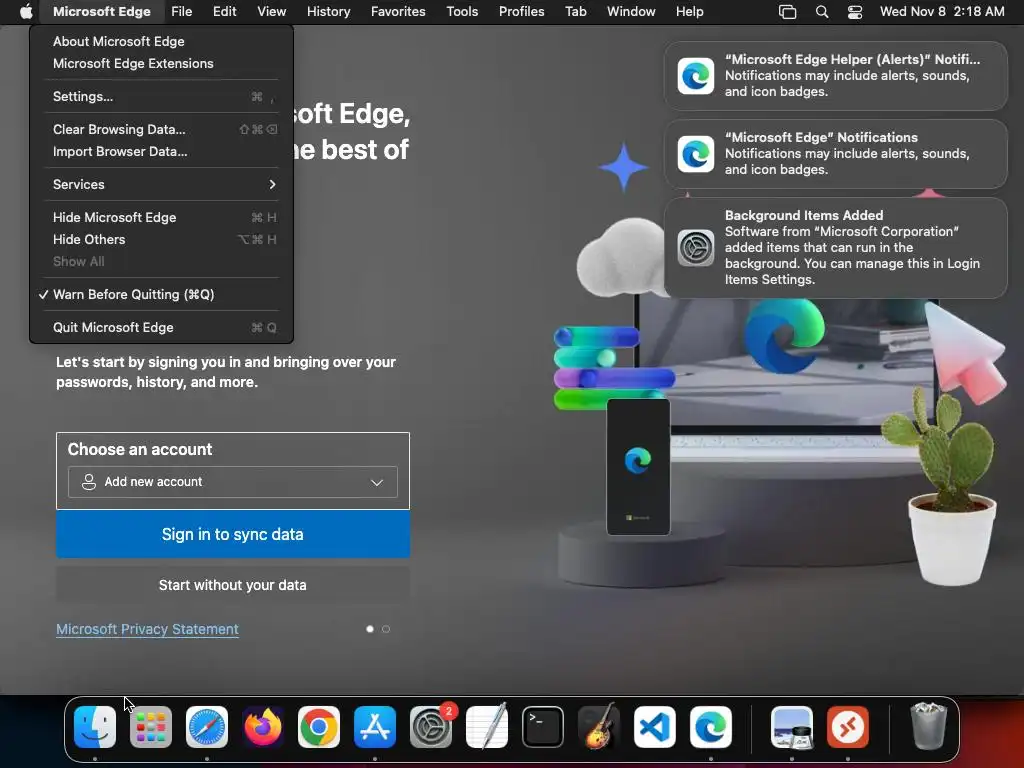Open the Edge Helper (Alerts) notification
1024x768 pixels.
click(x=836, y=76)
